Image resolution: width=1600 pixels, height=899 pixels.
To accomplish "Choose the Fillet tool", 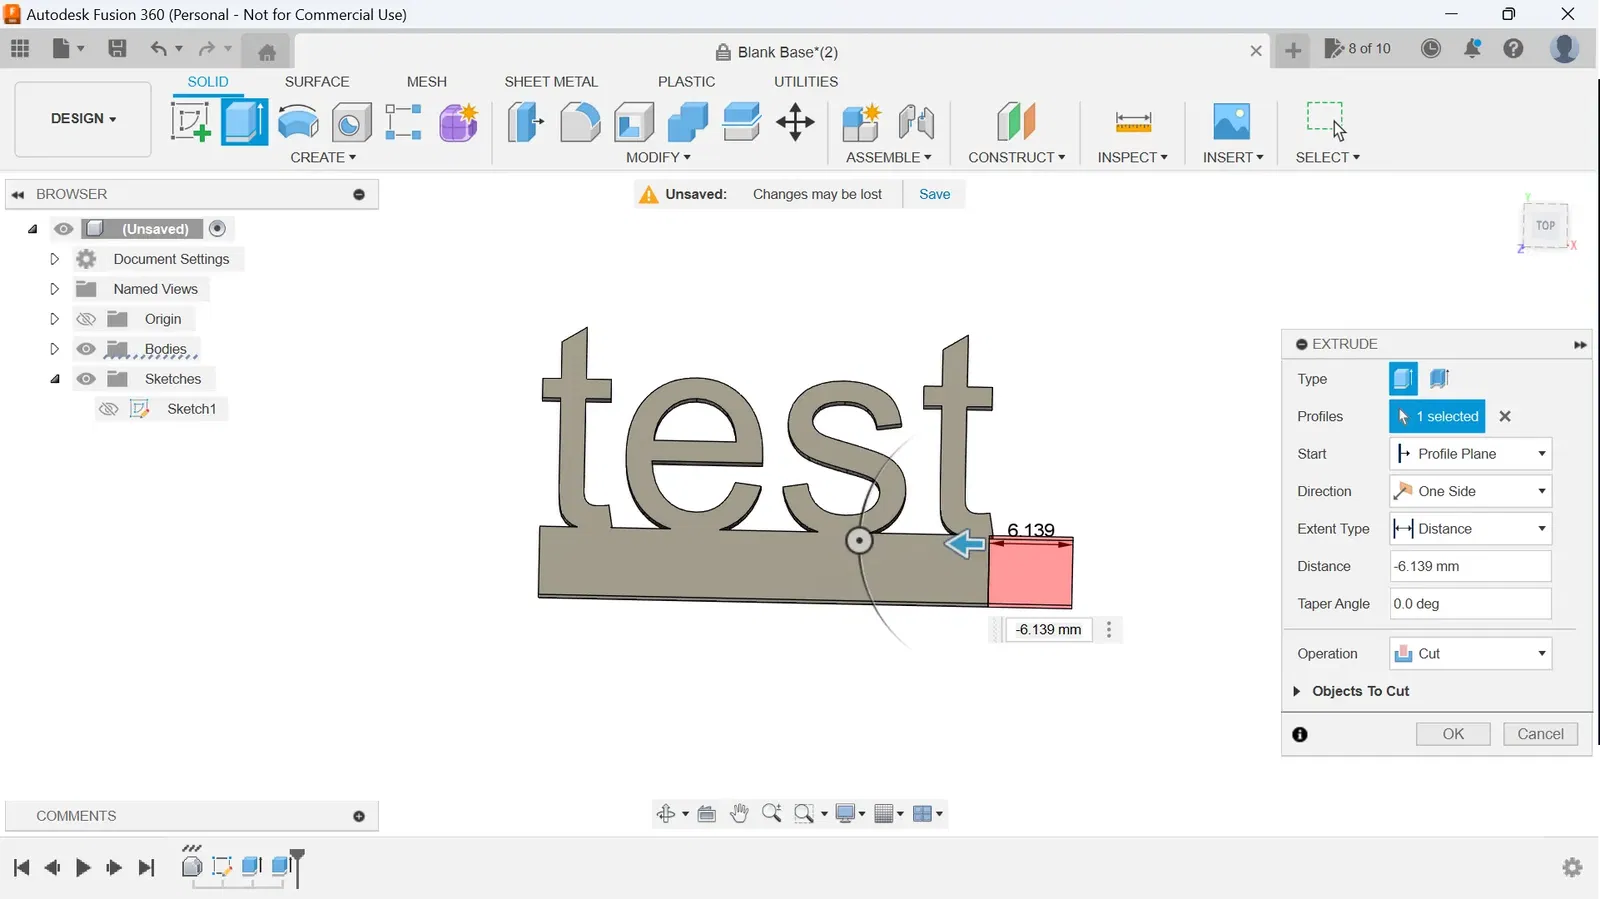I will [x=580, y=122].
